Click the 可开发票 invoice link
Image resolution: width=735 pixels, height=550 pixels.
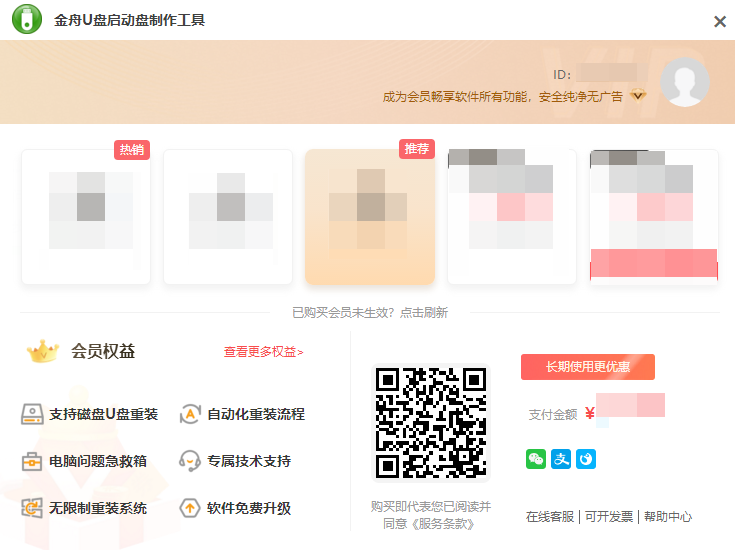click(x=609, y=517)
